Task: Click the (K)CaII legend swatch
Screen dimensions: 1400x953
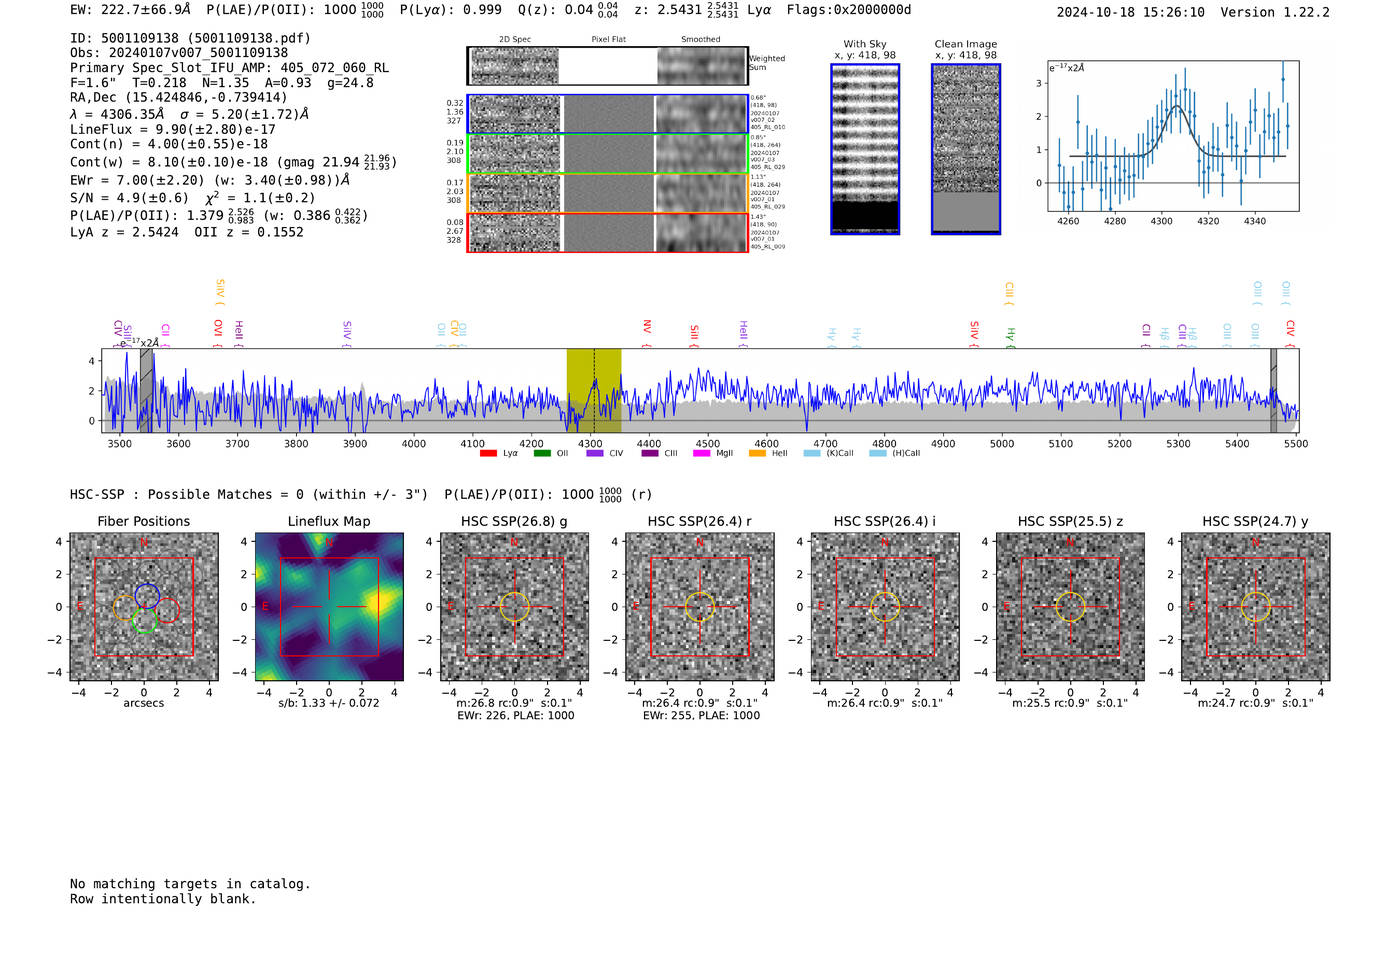Action: click(x=811, y=453)
